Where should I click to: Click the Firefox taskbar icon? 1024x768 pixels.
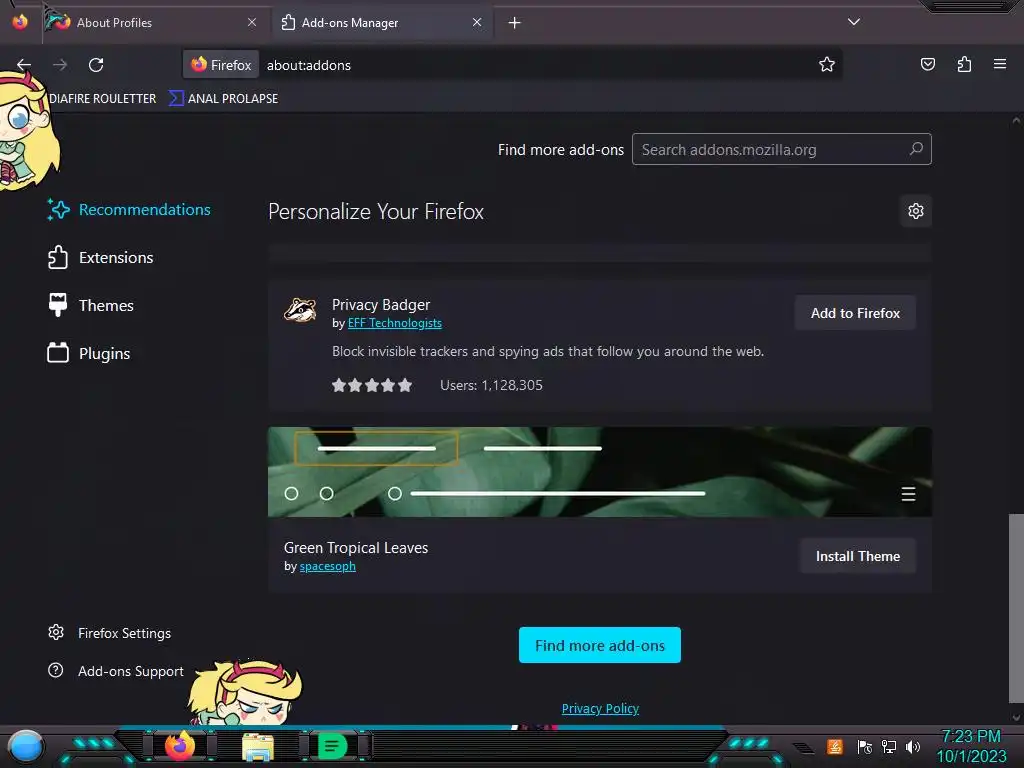(x=180, y=746)
